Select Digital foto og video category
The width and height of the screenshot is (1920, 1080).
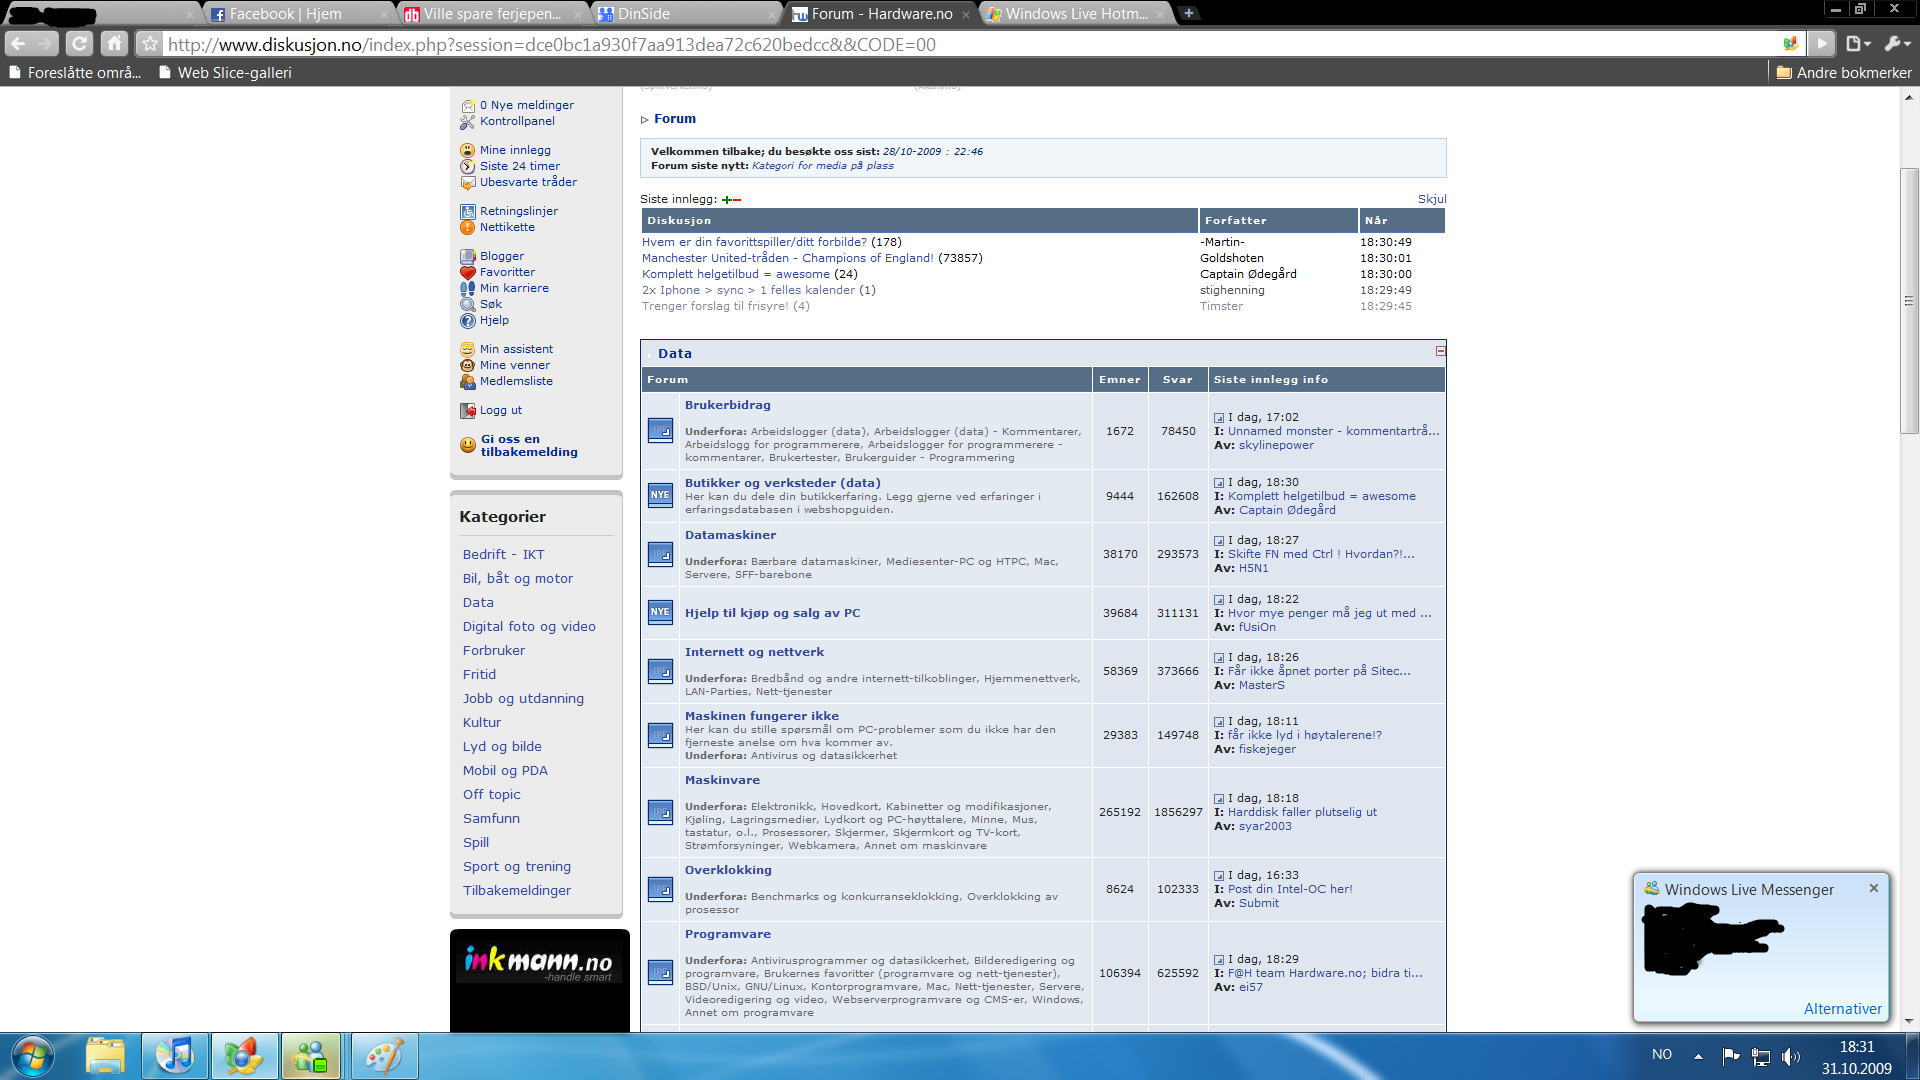click(529, 627)
